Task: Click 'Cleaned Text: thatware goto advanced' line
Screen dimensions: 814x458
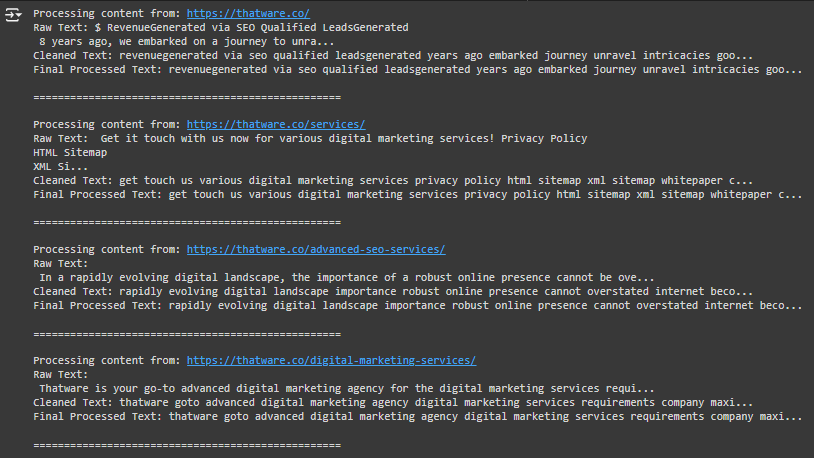Action: click(x=393, y=403)
